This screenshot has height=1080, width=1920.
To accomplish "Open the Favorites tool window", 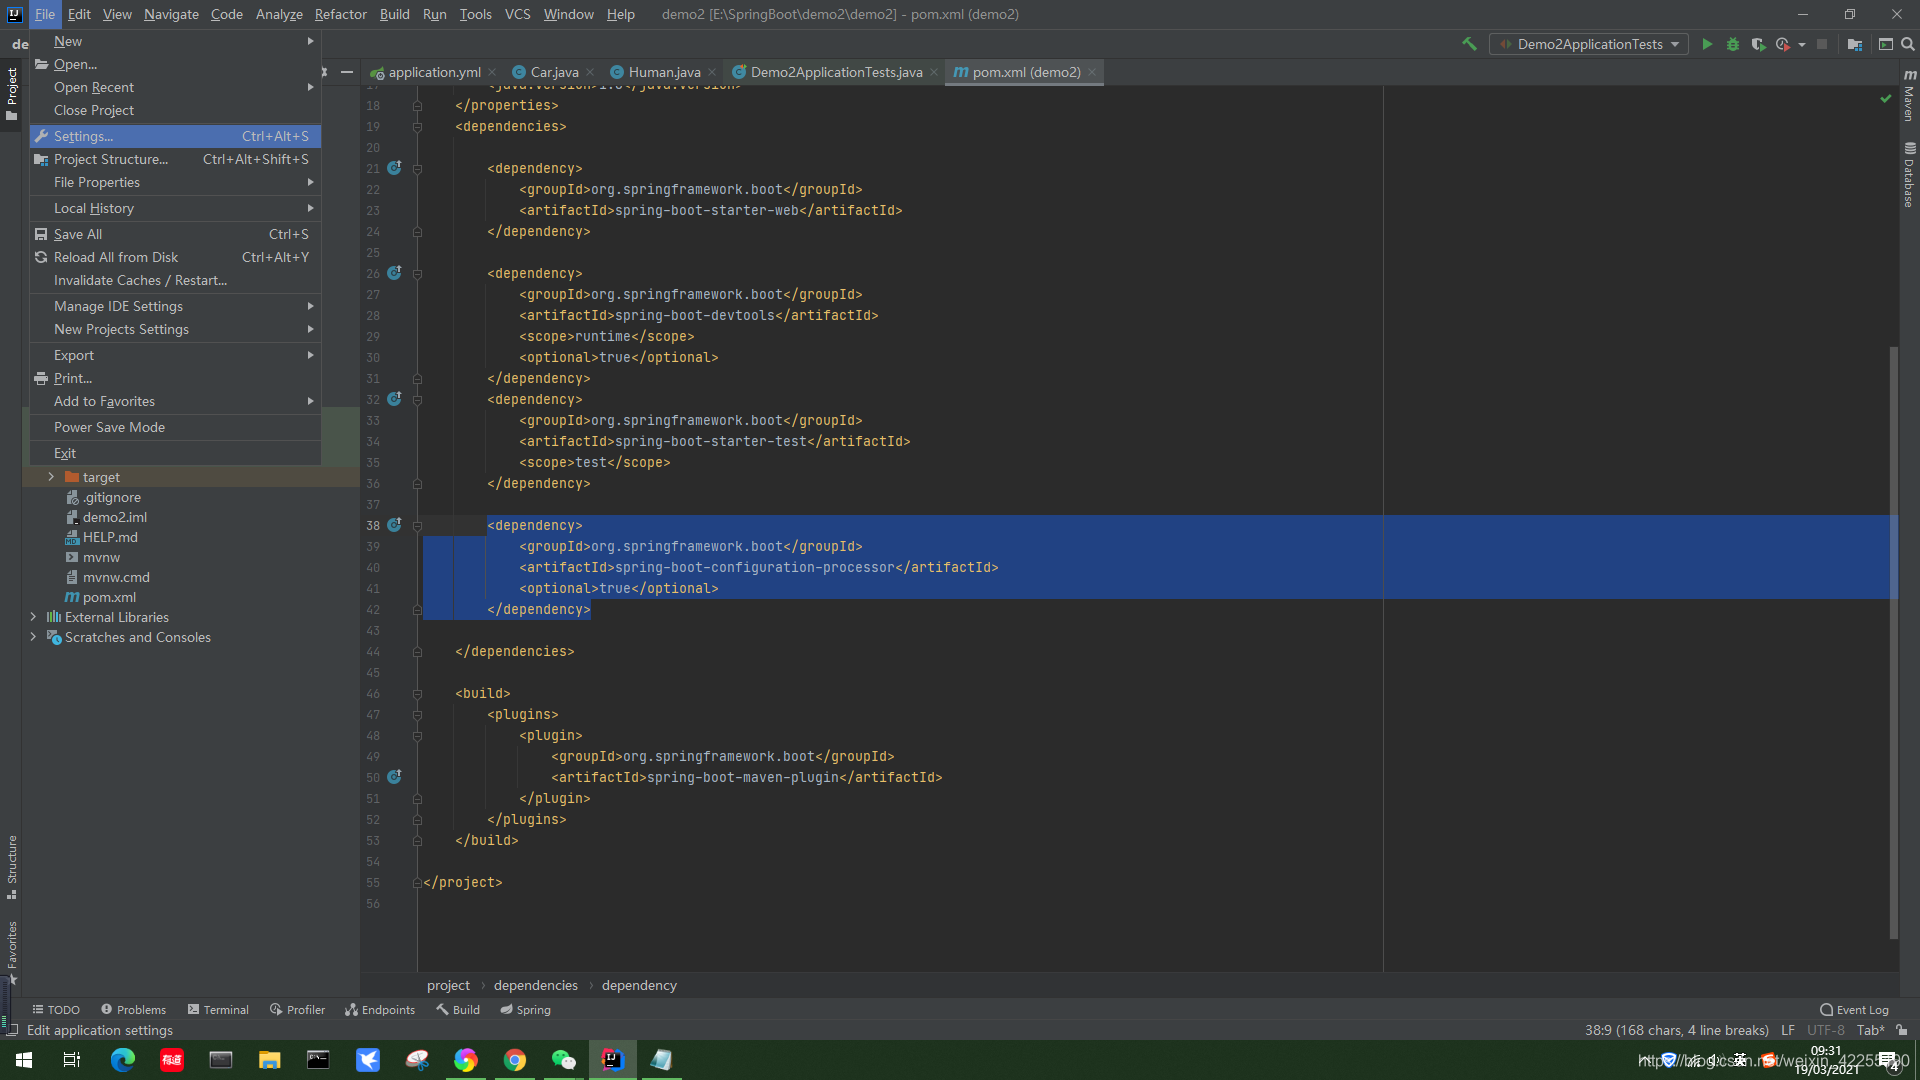I will (11, 951).
